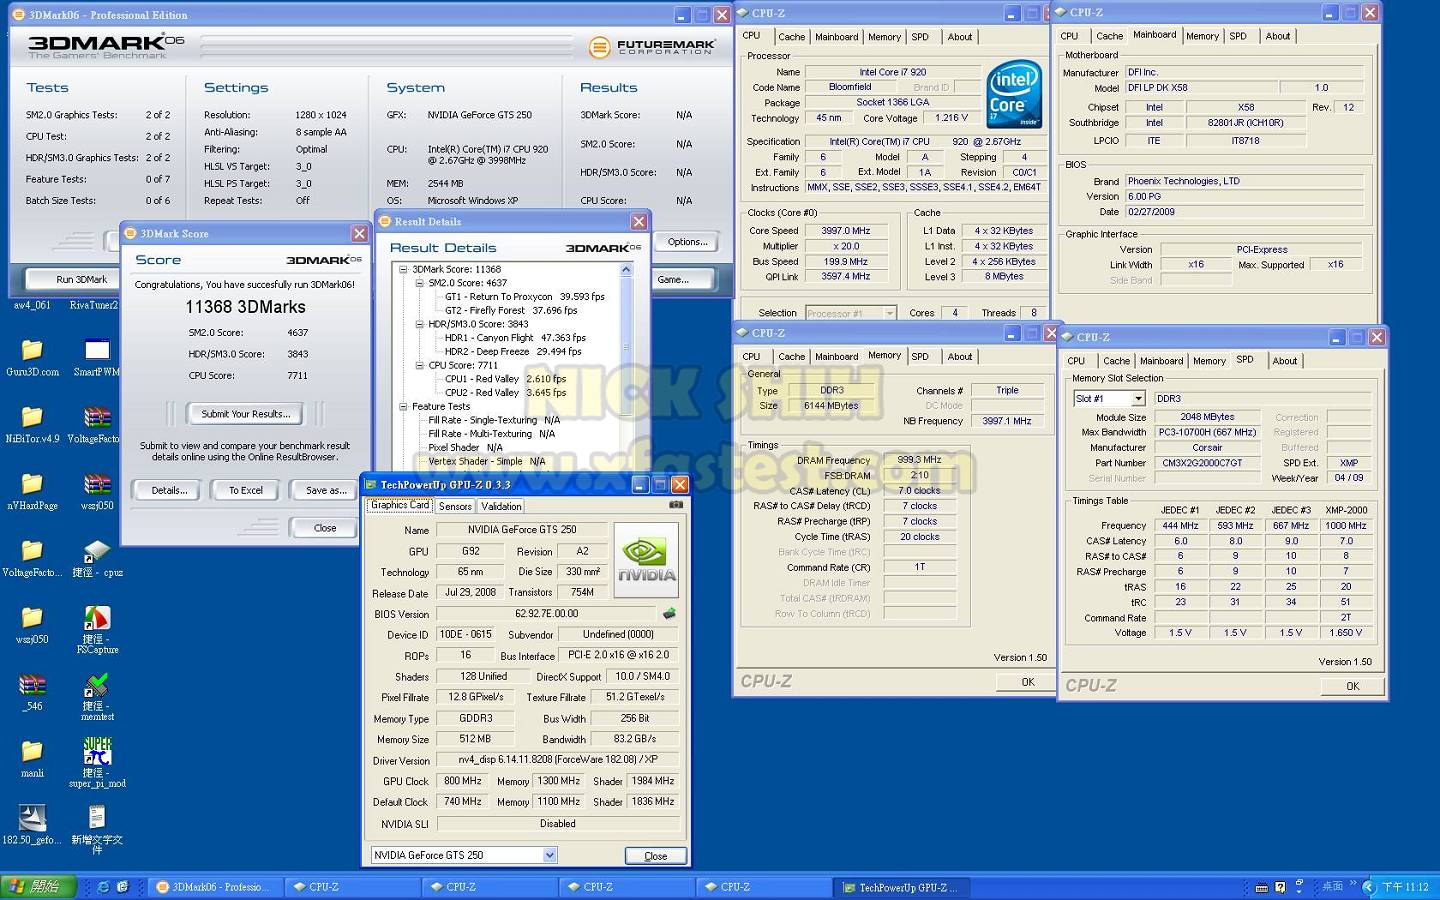Switch to Sensors tab in GPU-Z
The height and width of the screenshot is (900, 1440).
point(455,506)
